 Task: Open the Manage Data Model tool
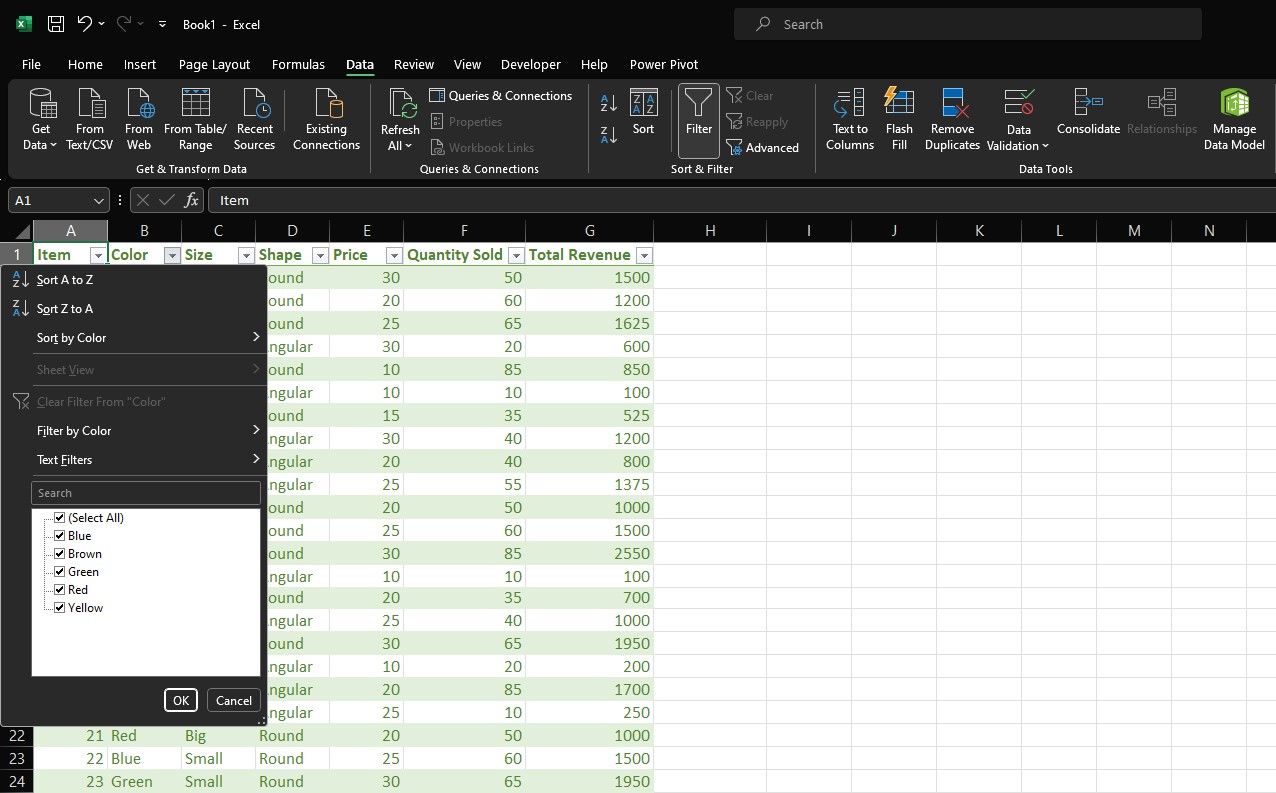pyautogui.click(x=1234, y=118)
